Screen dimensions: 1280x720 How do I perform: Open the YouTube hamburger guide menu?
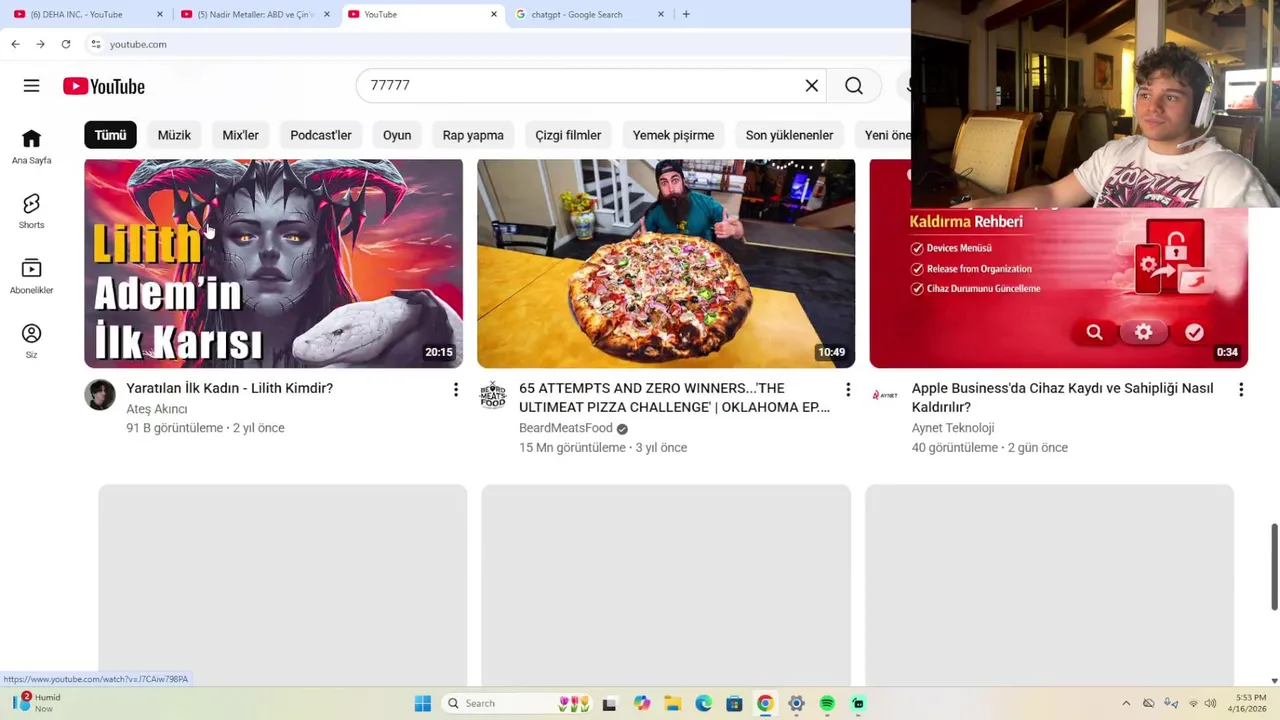point(31,86)
